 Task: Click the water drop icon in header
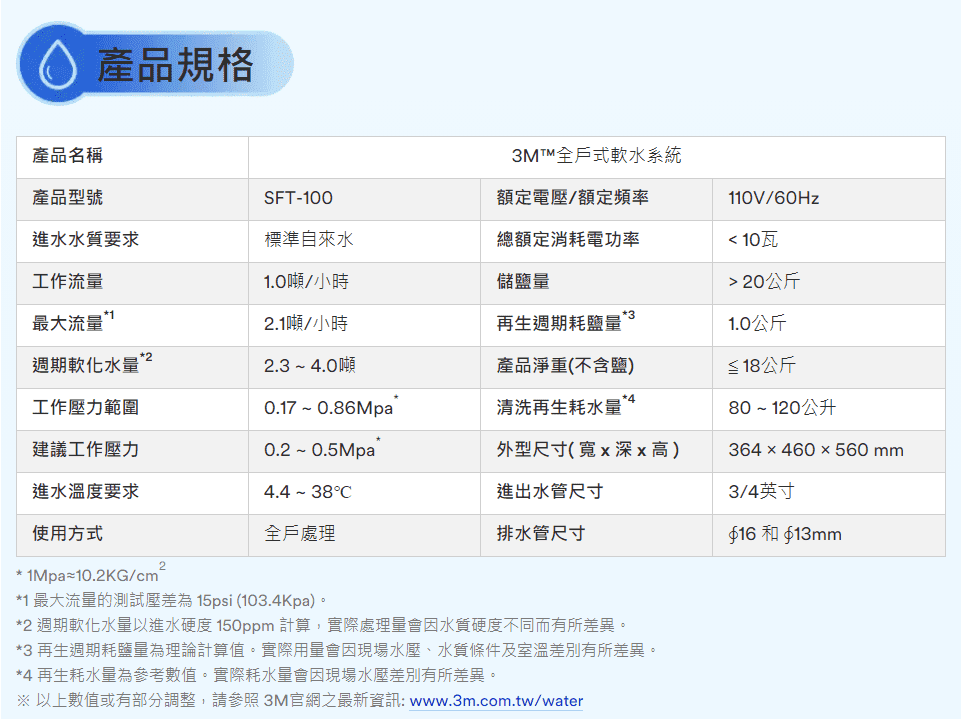pyautogui.click(x=56, y=66)
